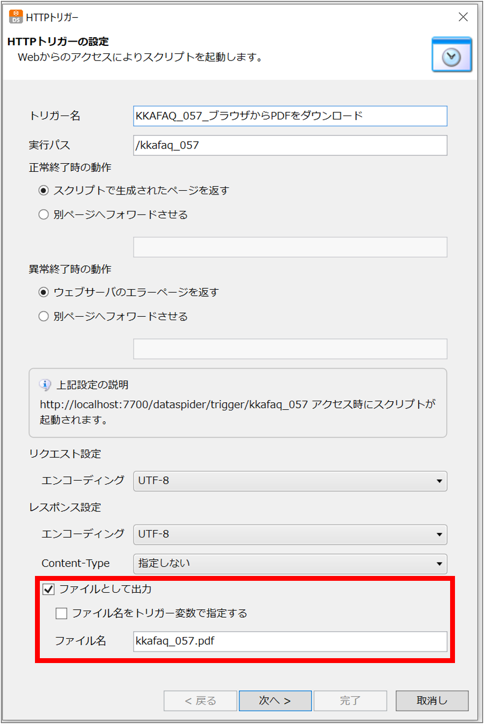Click the info icon beside 上記設定の説明

tap(45, 385)
